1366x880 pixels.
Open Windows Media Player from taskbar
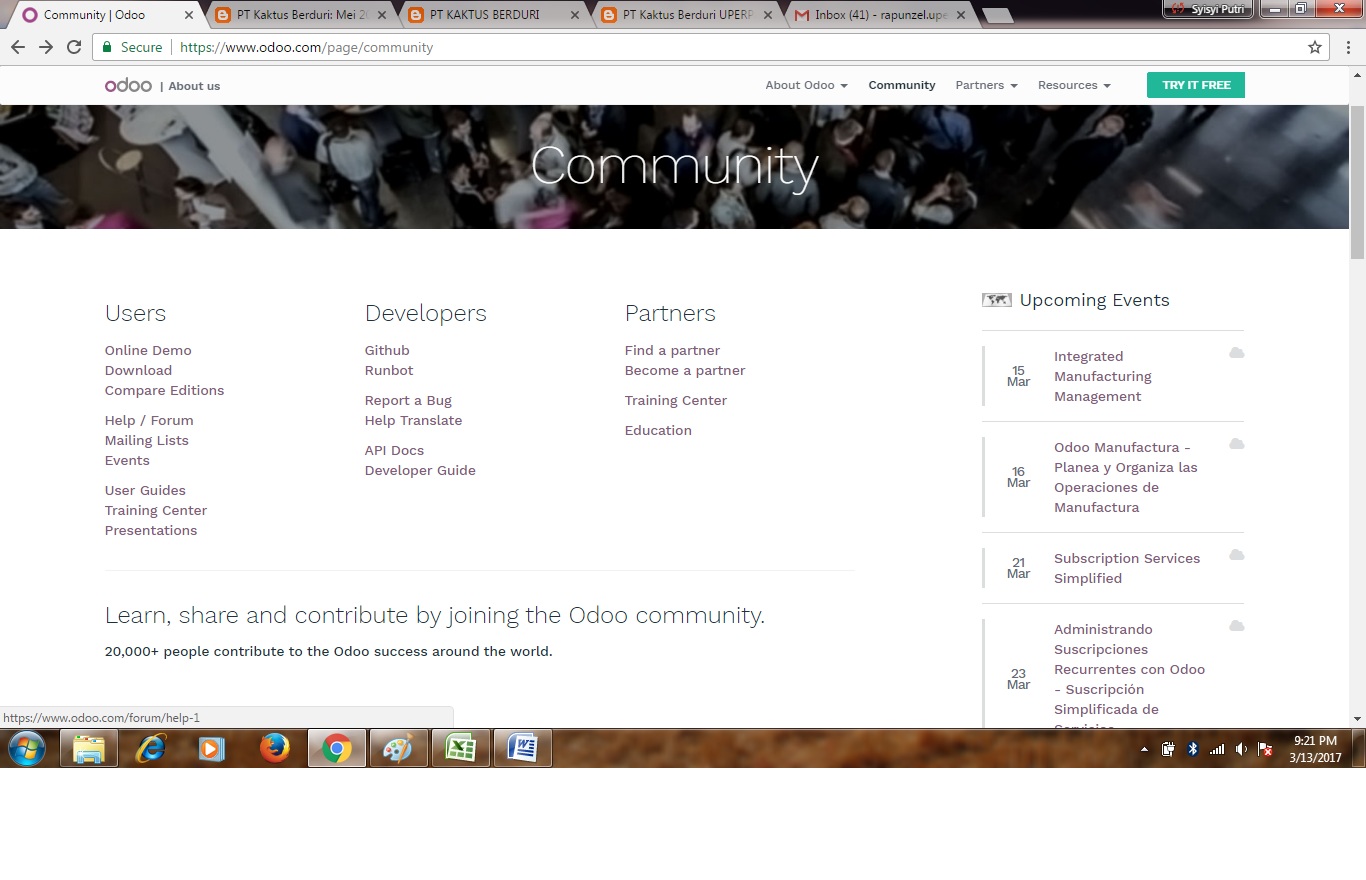212,748
